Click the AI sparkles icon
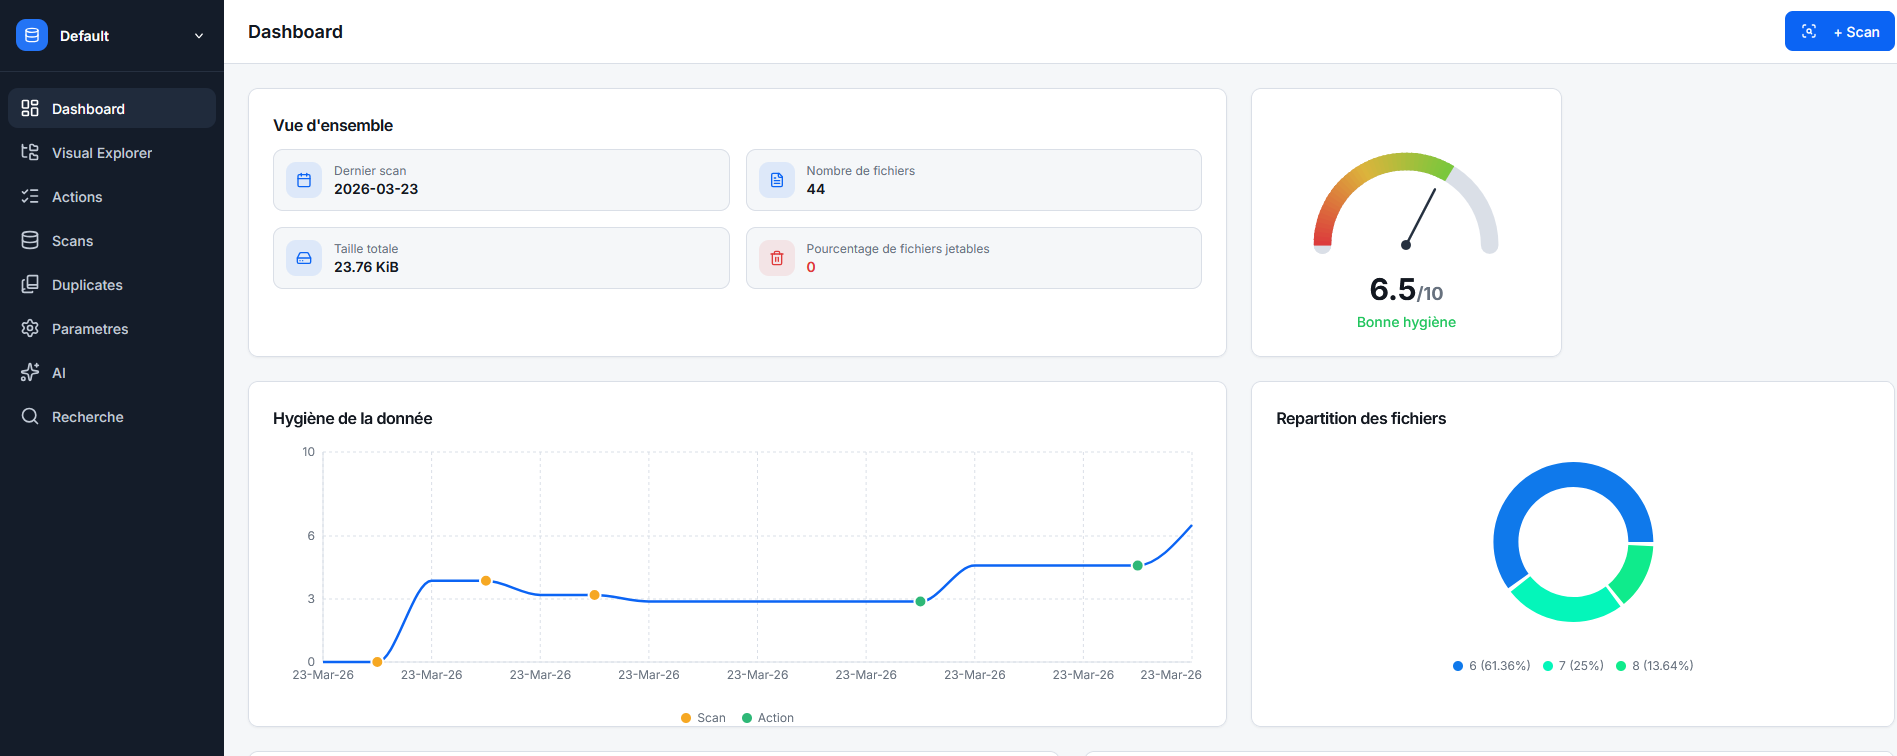The image size is (1897, 756). [30, 372]
